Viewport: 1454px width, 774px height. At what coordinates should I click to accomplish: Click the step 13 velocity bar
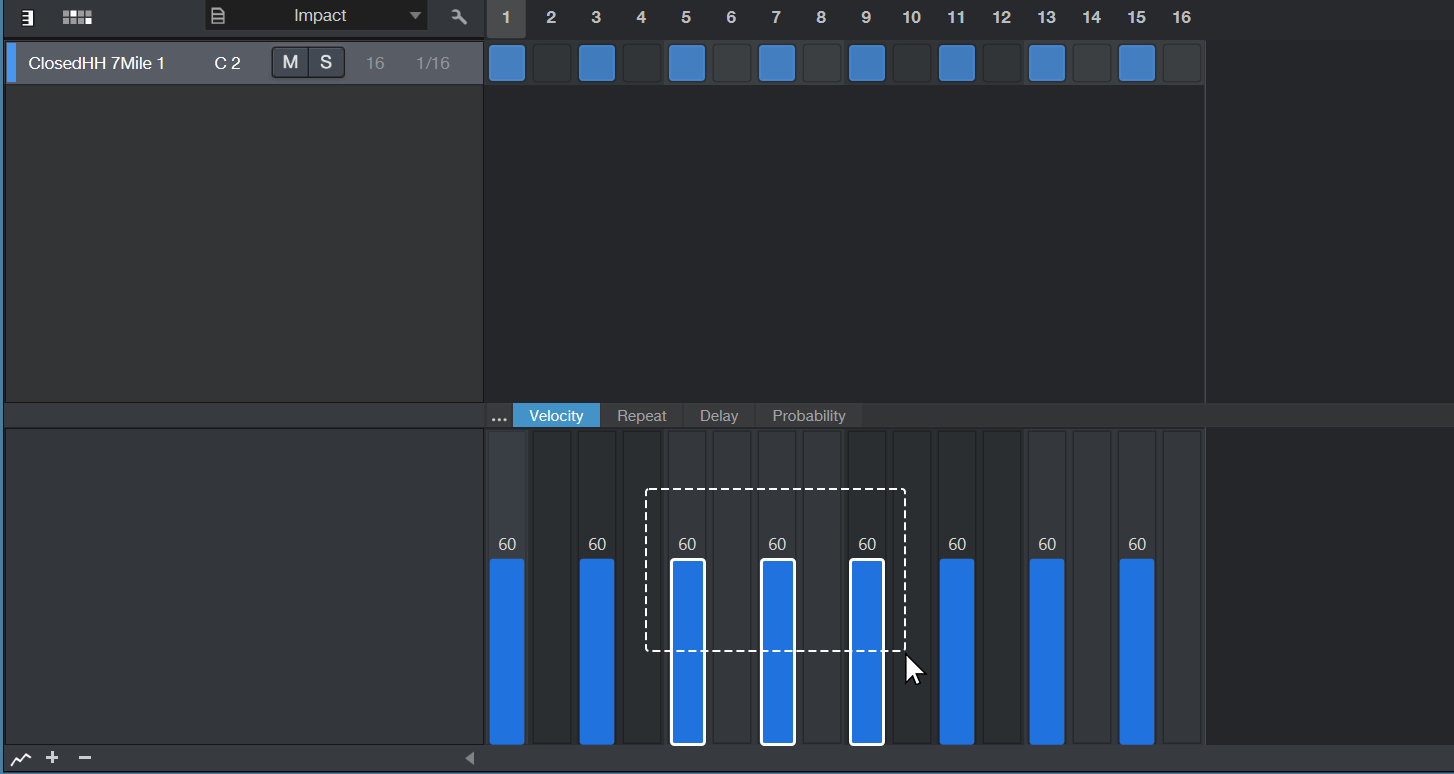coord(1047,651)
